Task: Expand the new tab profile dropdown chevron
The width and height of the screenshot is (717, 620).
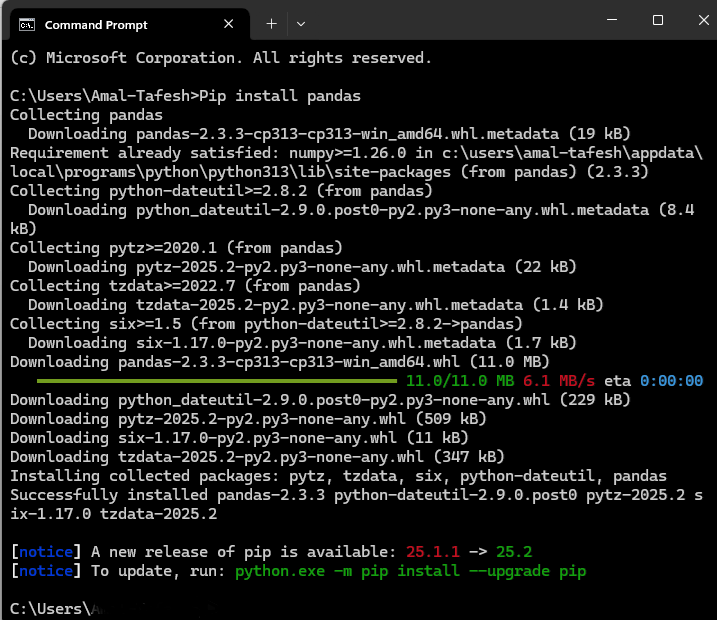Action: pyautogui.click(x=301, y=23)
